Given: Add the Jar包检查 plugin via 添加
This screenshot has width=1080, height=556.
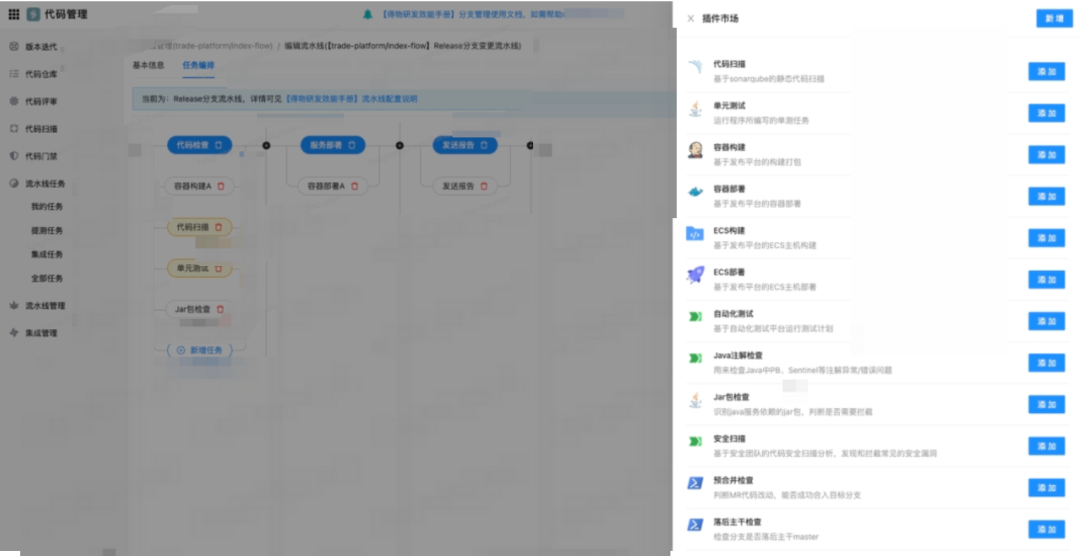Looking at the screenshot, I should tap(1046, 404).
